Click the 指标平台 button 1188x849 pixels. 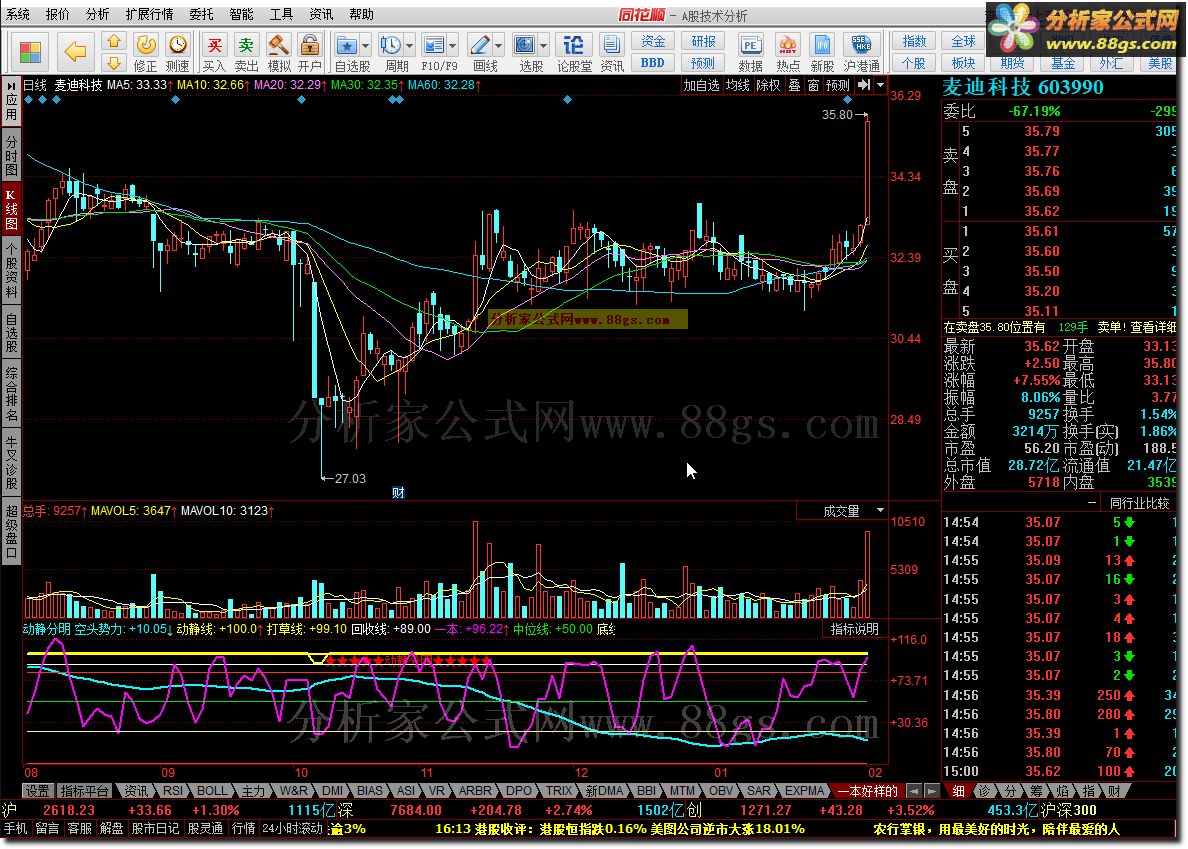(84, 791)
